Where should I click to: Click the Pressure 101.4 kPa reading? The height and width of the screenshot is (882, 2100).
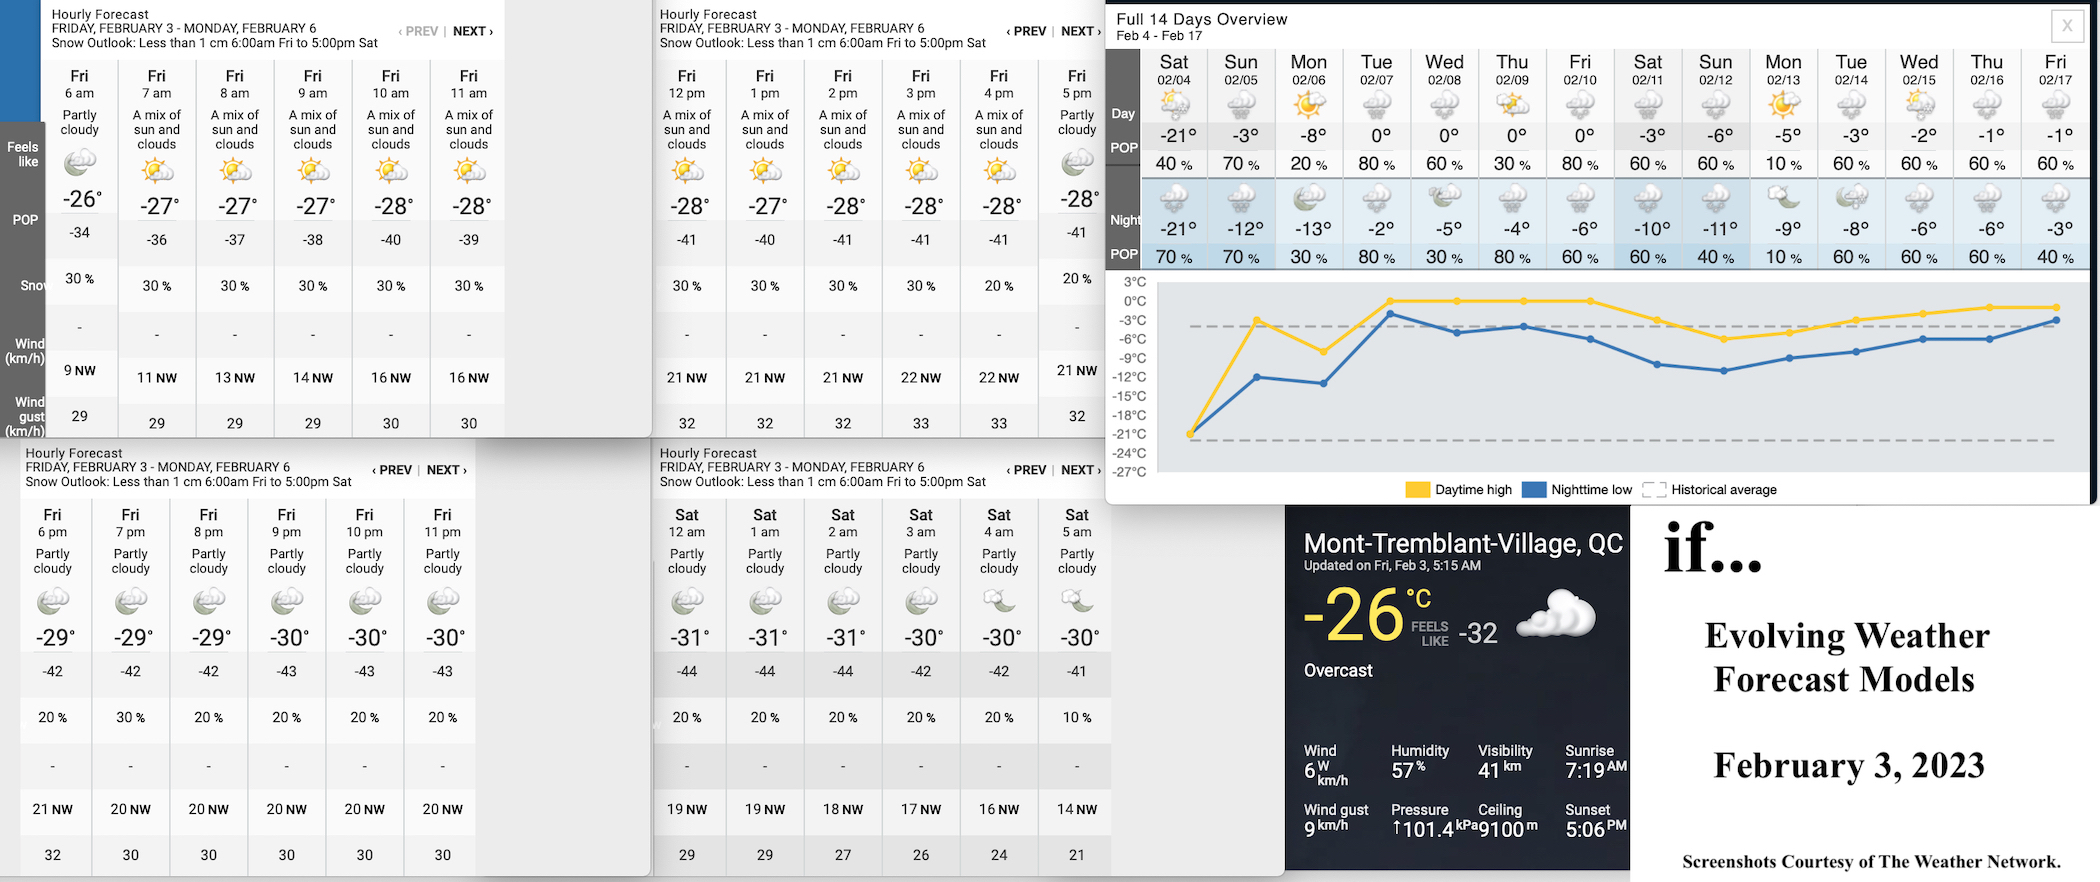click(1434, 821)
